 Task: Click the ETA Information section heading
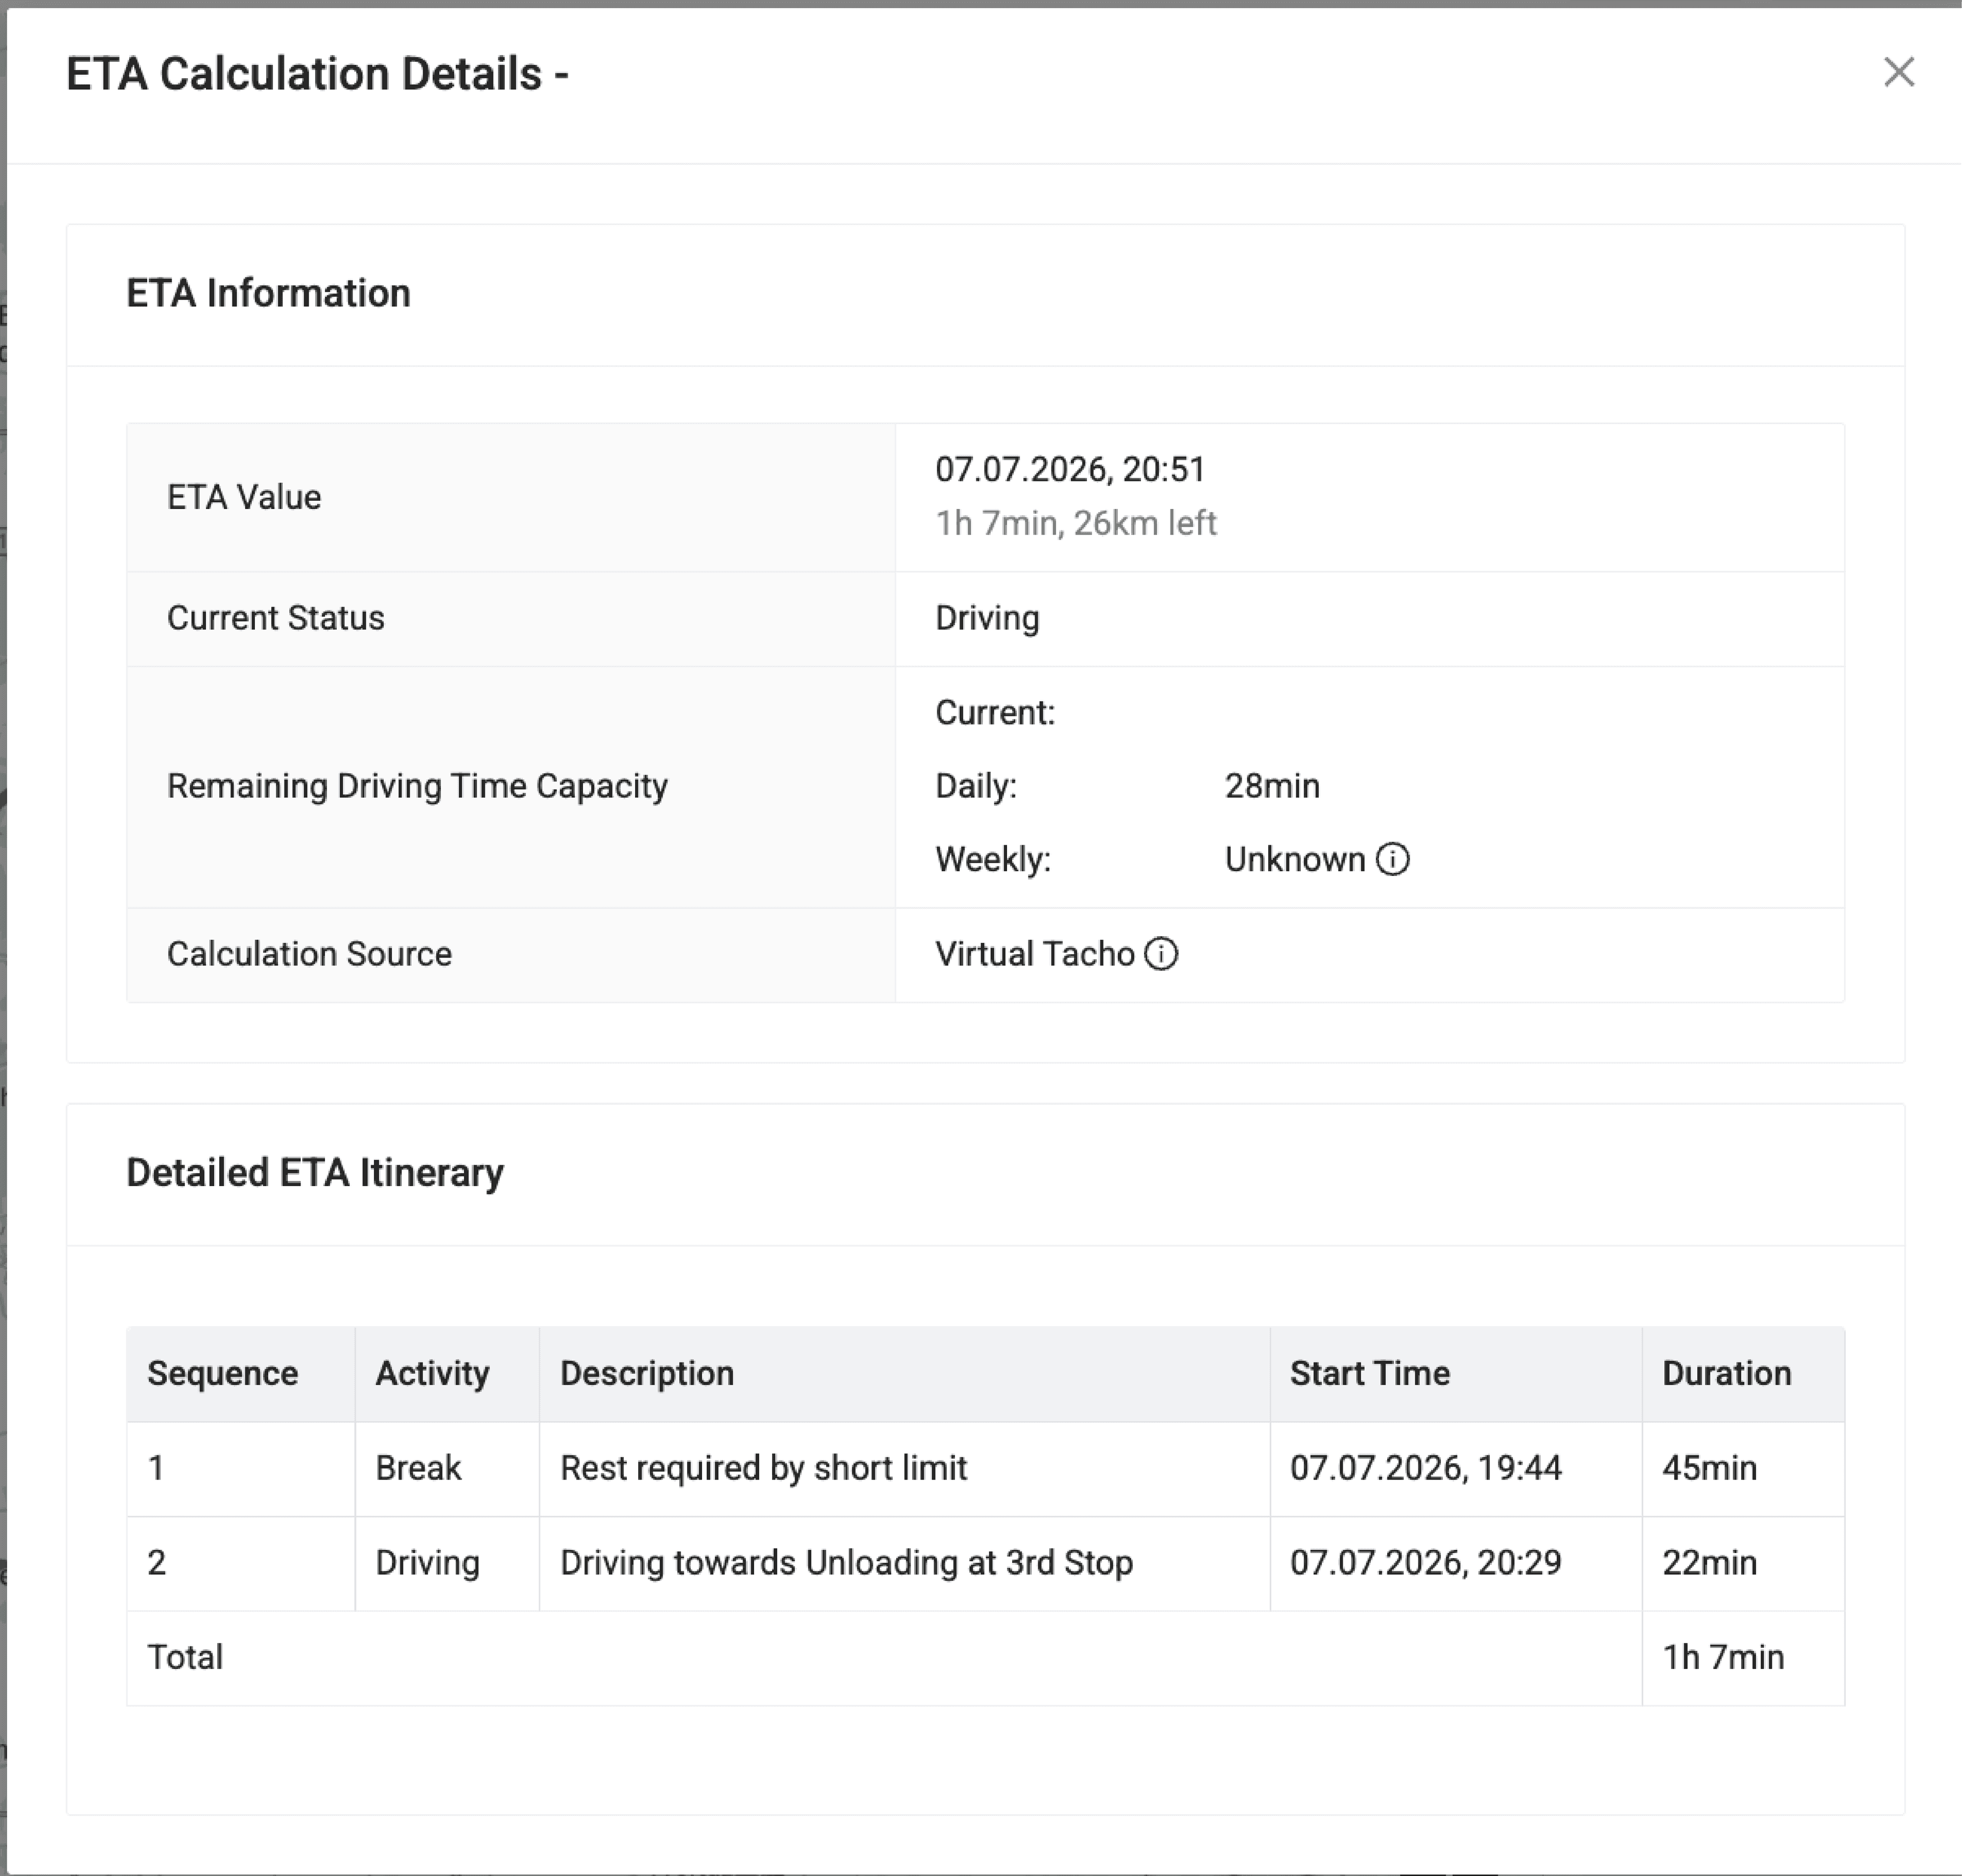point(268,293)
